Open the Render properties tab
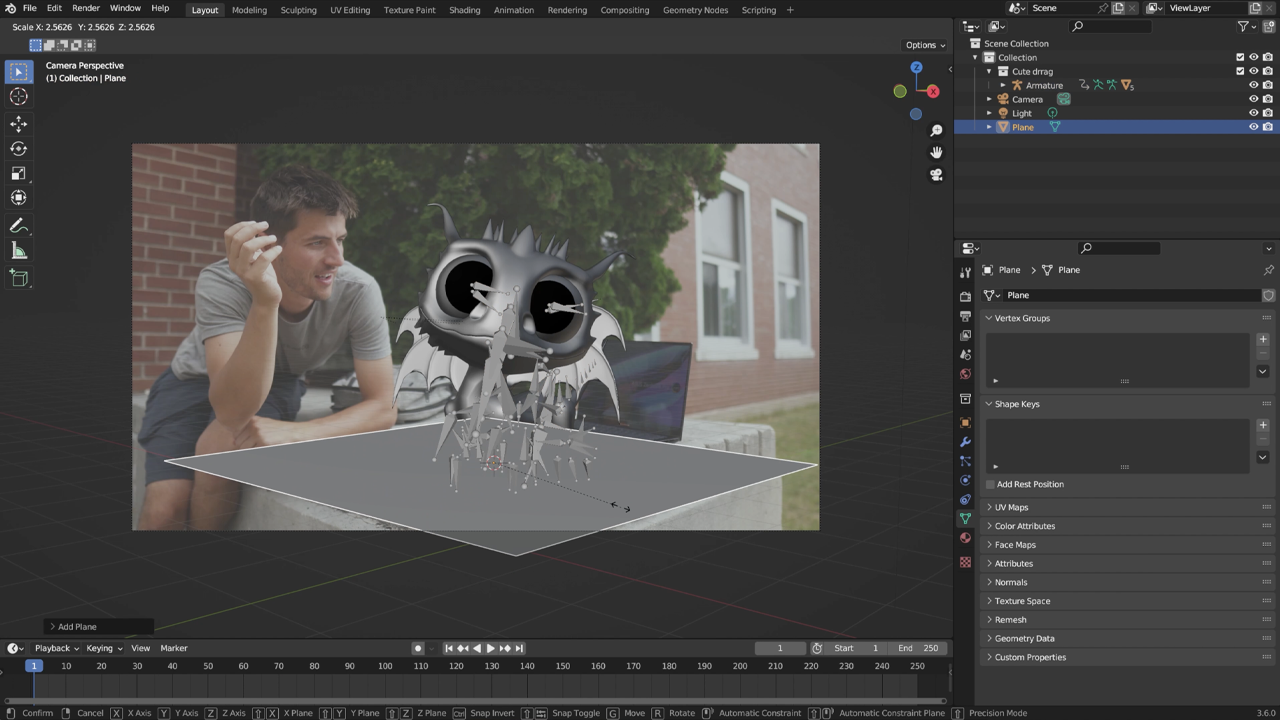1280x720 pixels. tap(965, 297)
